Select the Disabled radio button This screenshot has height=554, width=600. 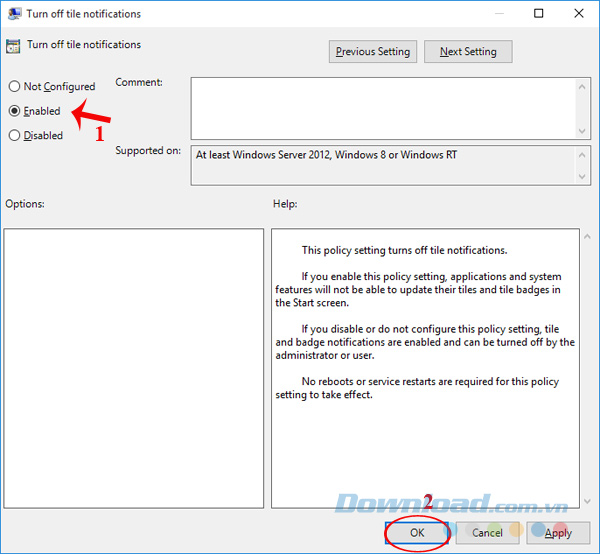tap(14, 135)
